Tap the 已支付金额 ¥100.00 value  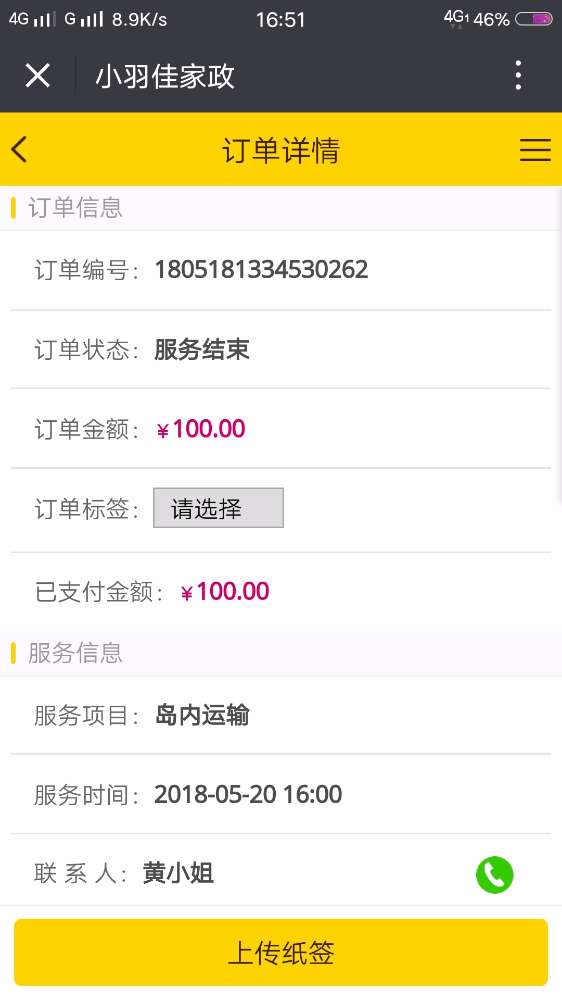(x=225, y=592)
